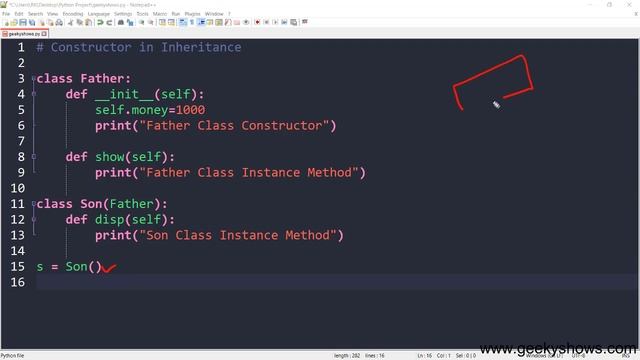Open the Encoding menu
This screenshot has width=640, height=360.
pos(73,14)
